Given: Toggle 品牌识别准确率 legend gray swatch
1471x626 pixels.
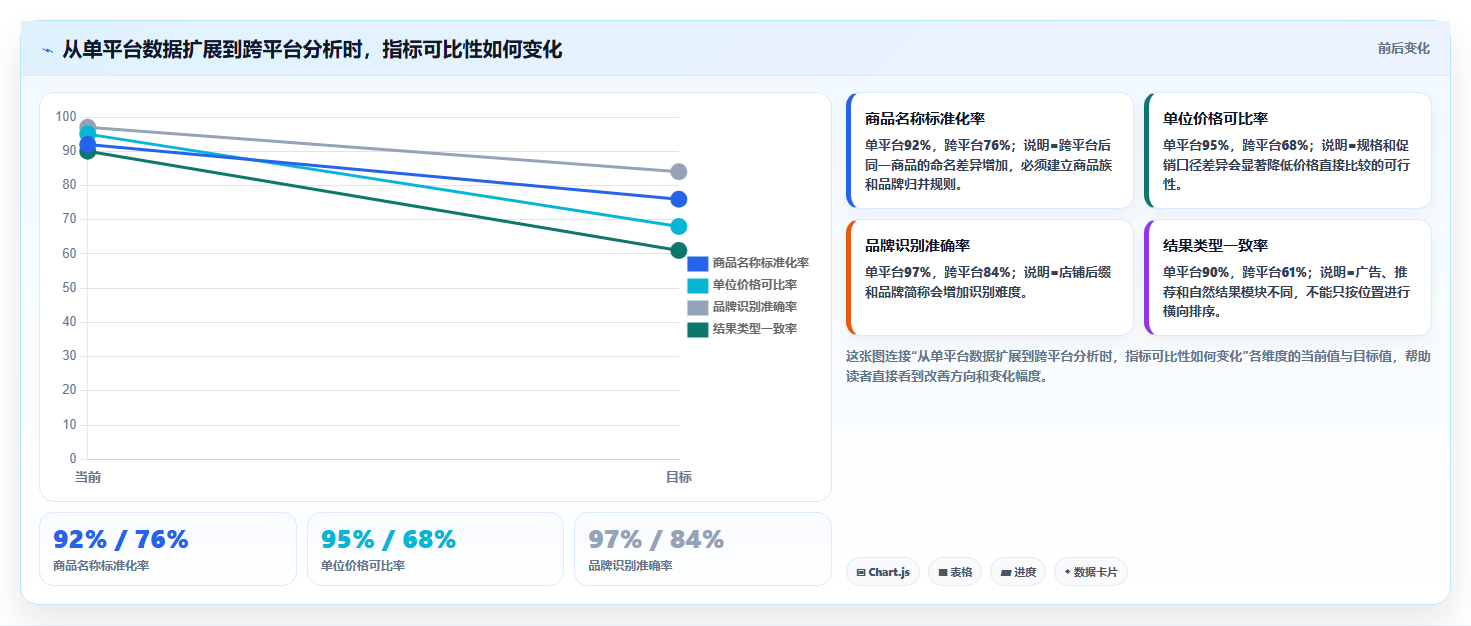Looking at the screenshot, I should click(x=698, y=307).
